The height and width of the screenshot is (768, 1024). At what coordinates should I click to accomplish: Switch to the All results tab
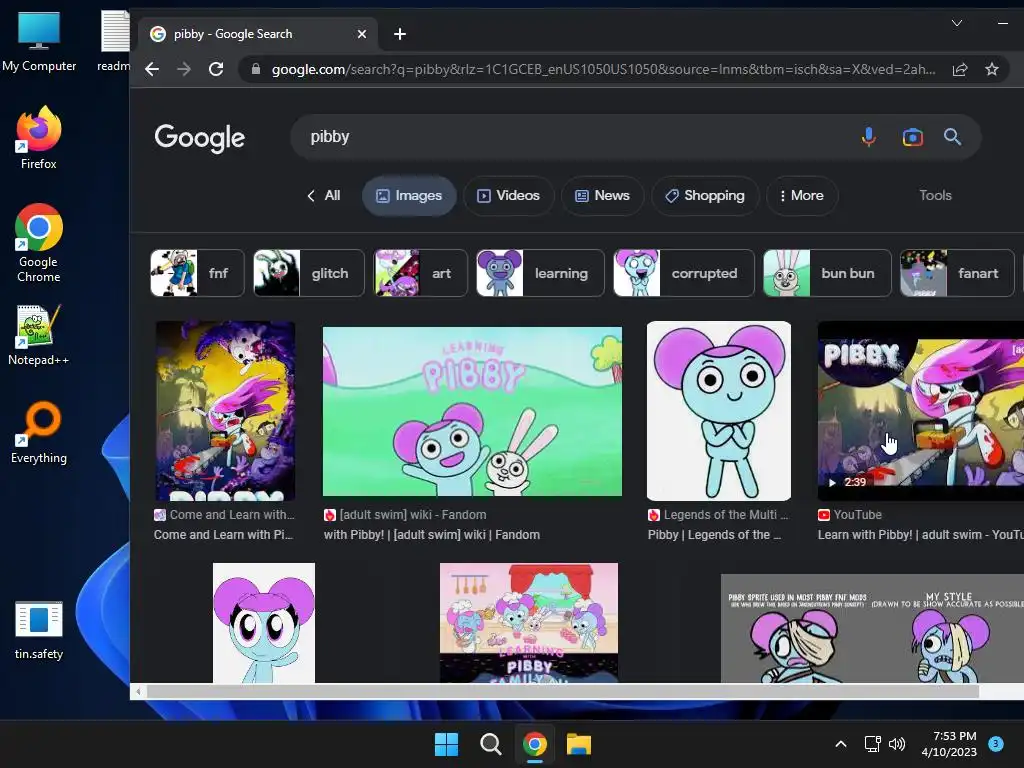324,195
